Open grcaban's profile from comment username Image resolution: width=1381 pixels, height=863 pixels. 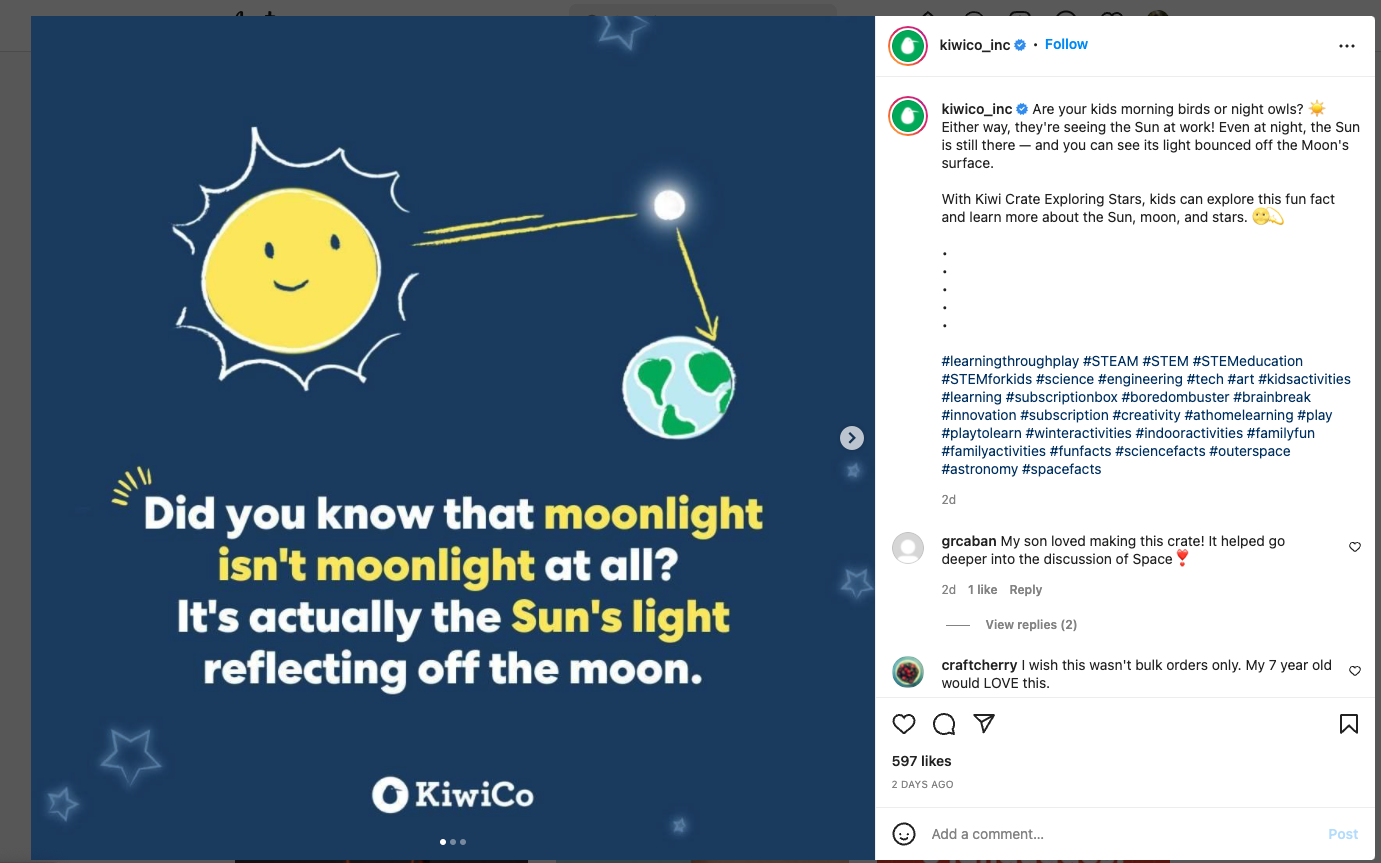(x=969, y=541)
